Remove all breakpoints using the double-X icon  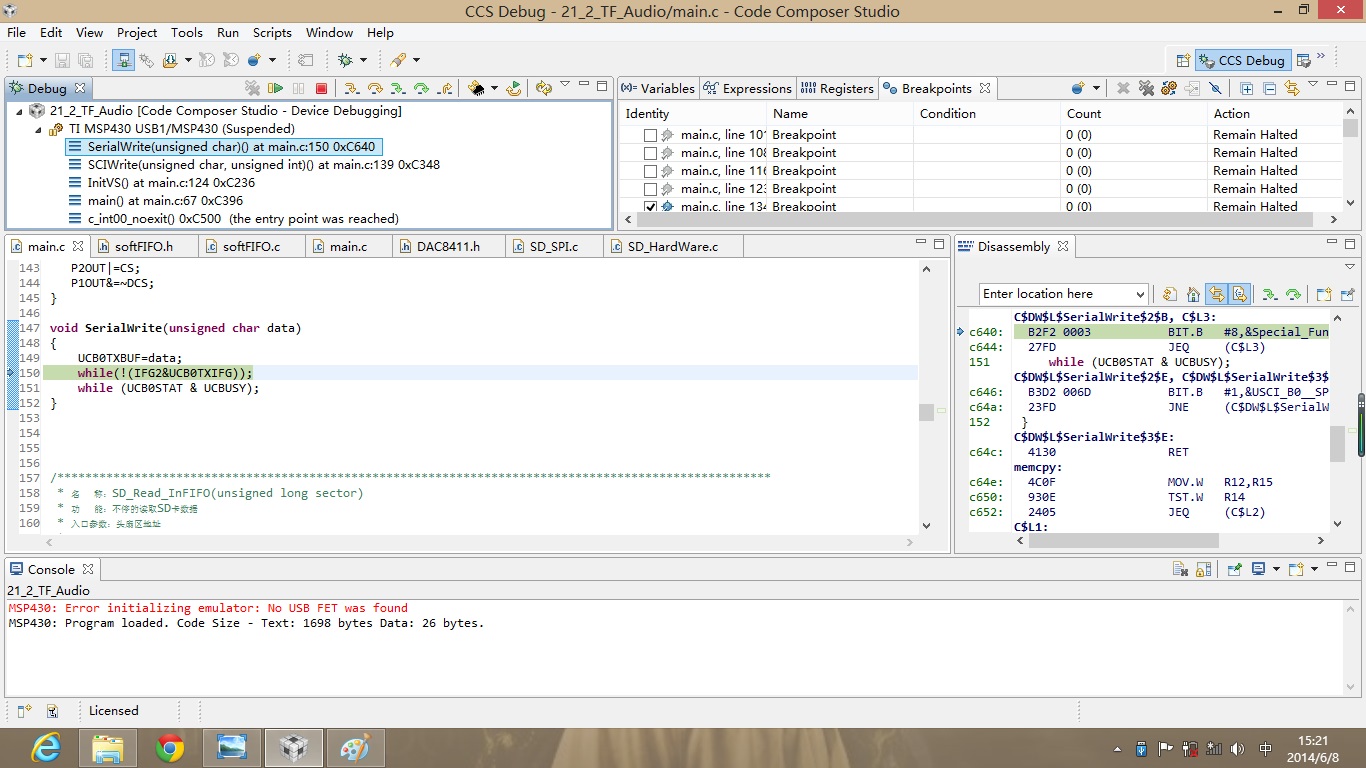[1146, 88]
